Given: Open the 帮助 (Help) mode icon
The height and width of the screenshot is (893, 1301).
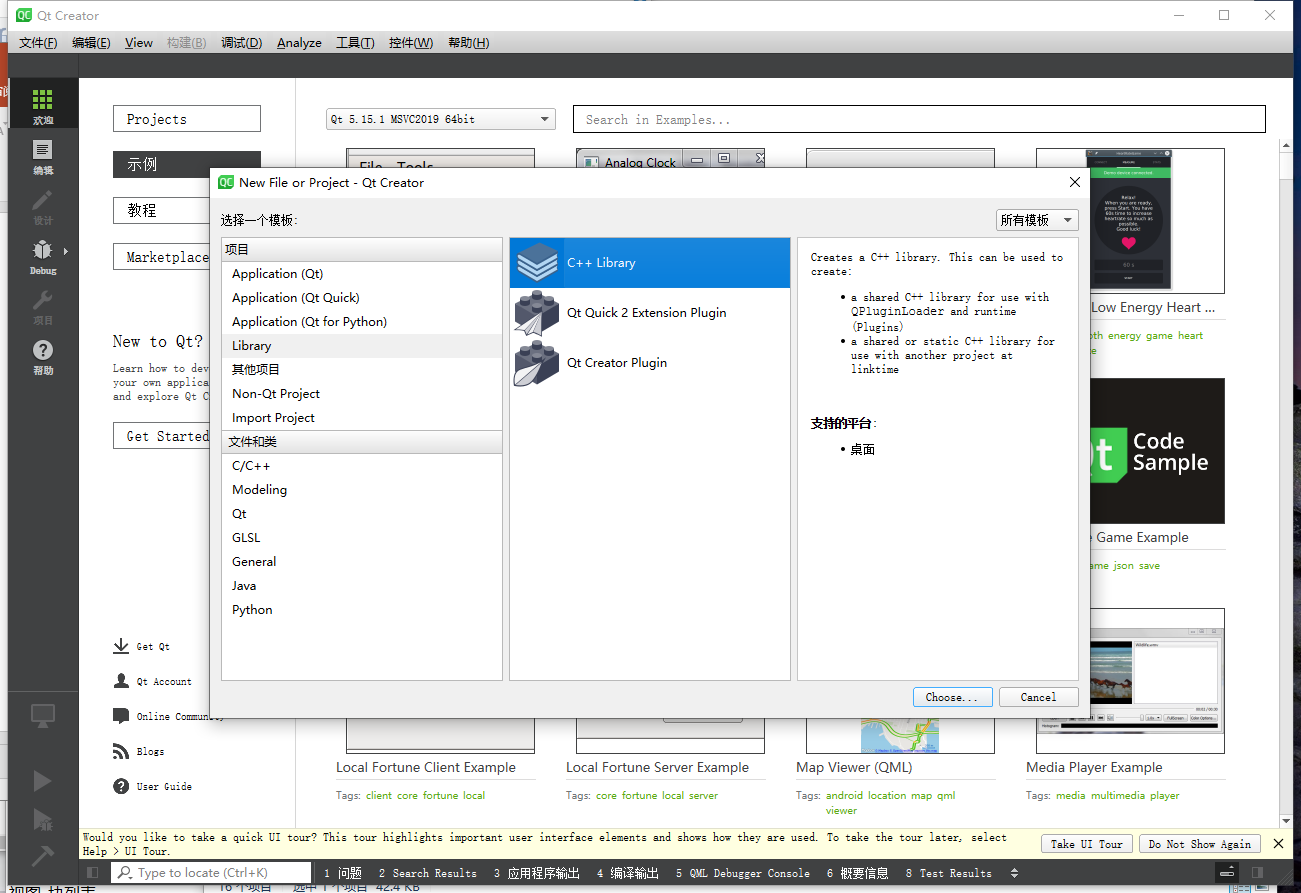Looking at the screenshot, I should tap(42, 350).
